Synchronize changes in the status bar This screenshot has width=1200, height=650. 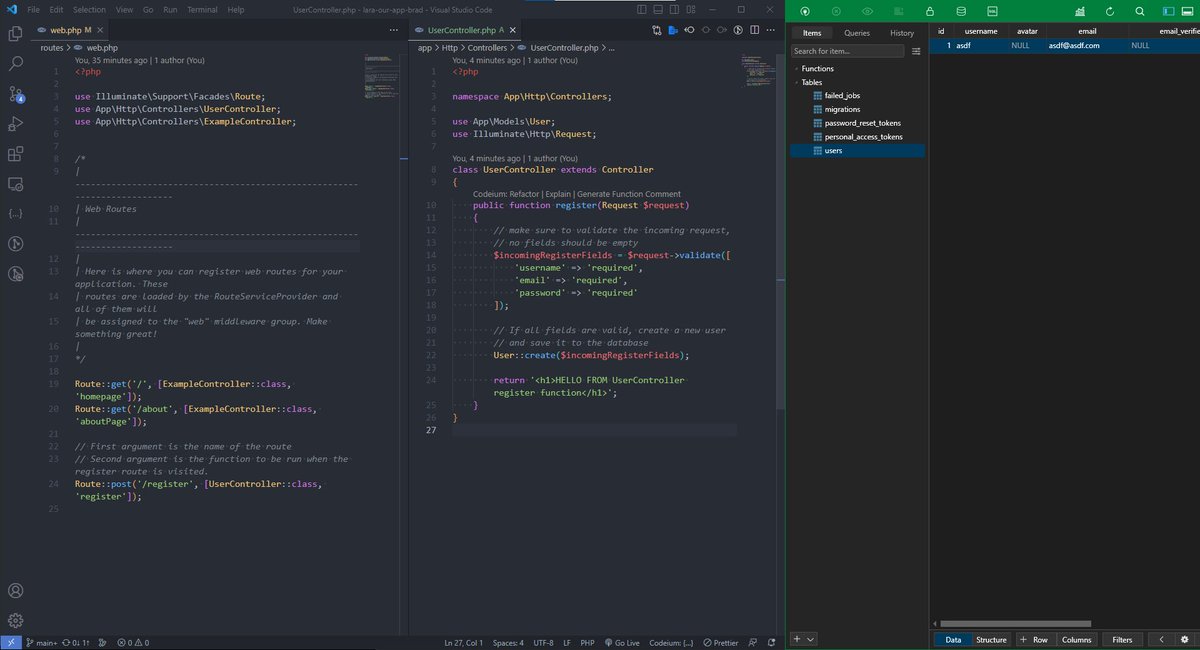pyautogui.click(x=77, y=642)
